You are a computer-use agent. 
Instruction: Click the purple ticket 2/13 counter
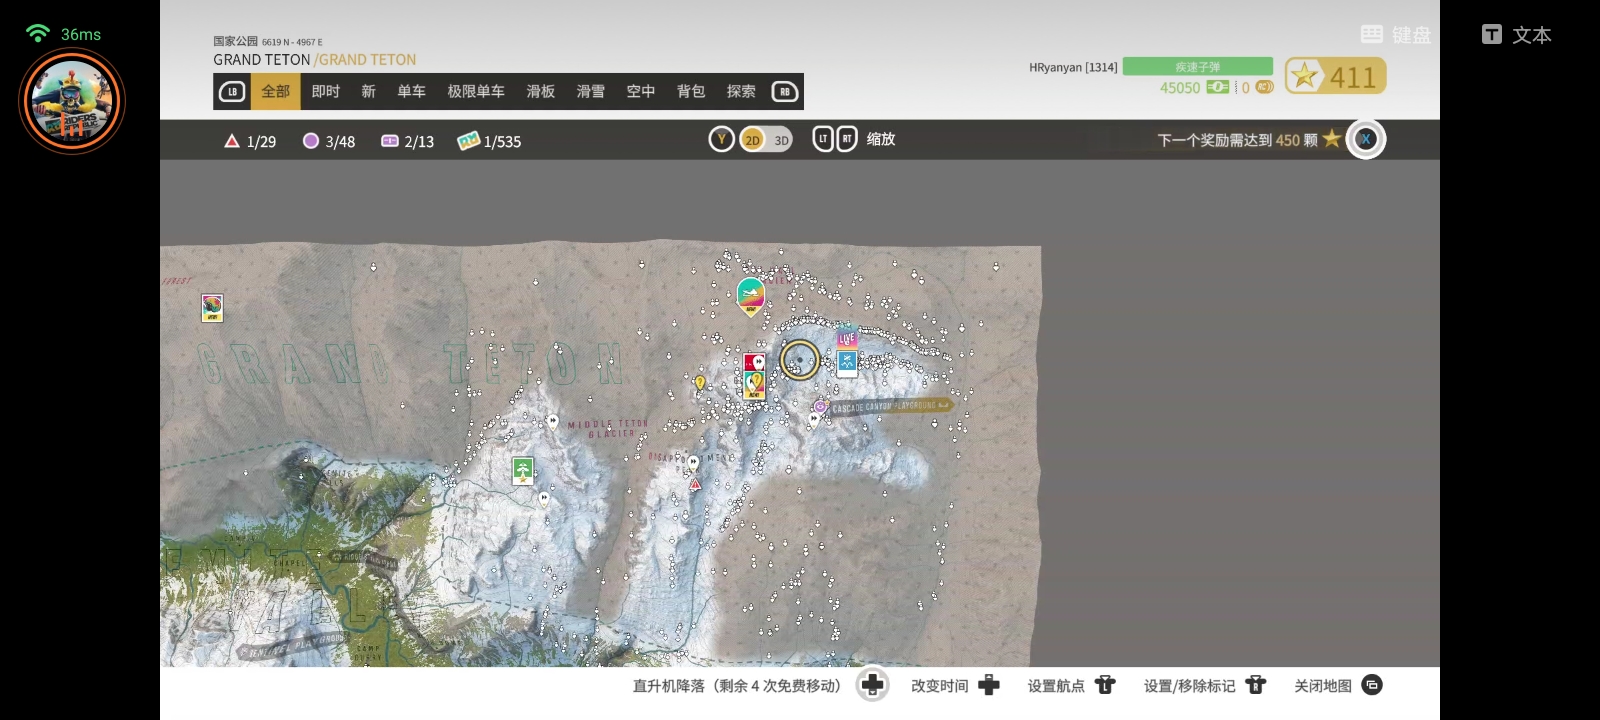(408, 141)
